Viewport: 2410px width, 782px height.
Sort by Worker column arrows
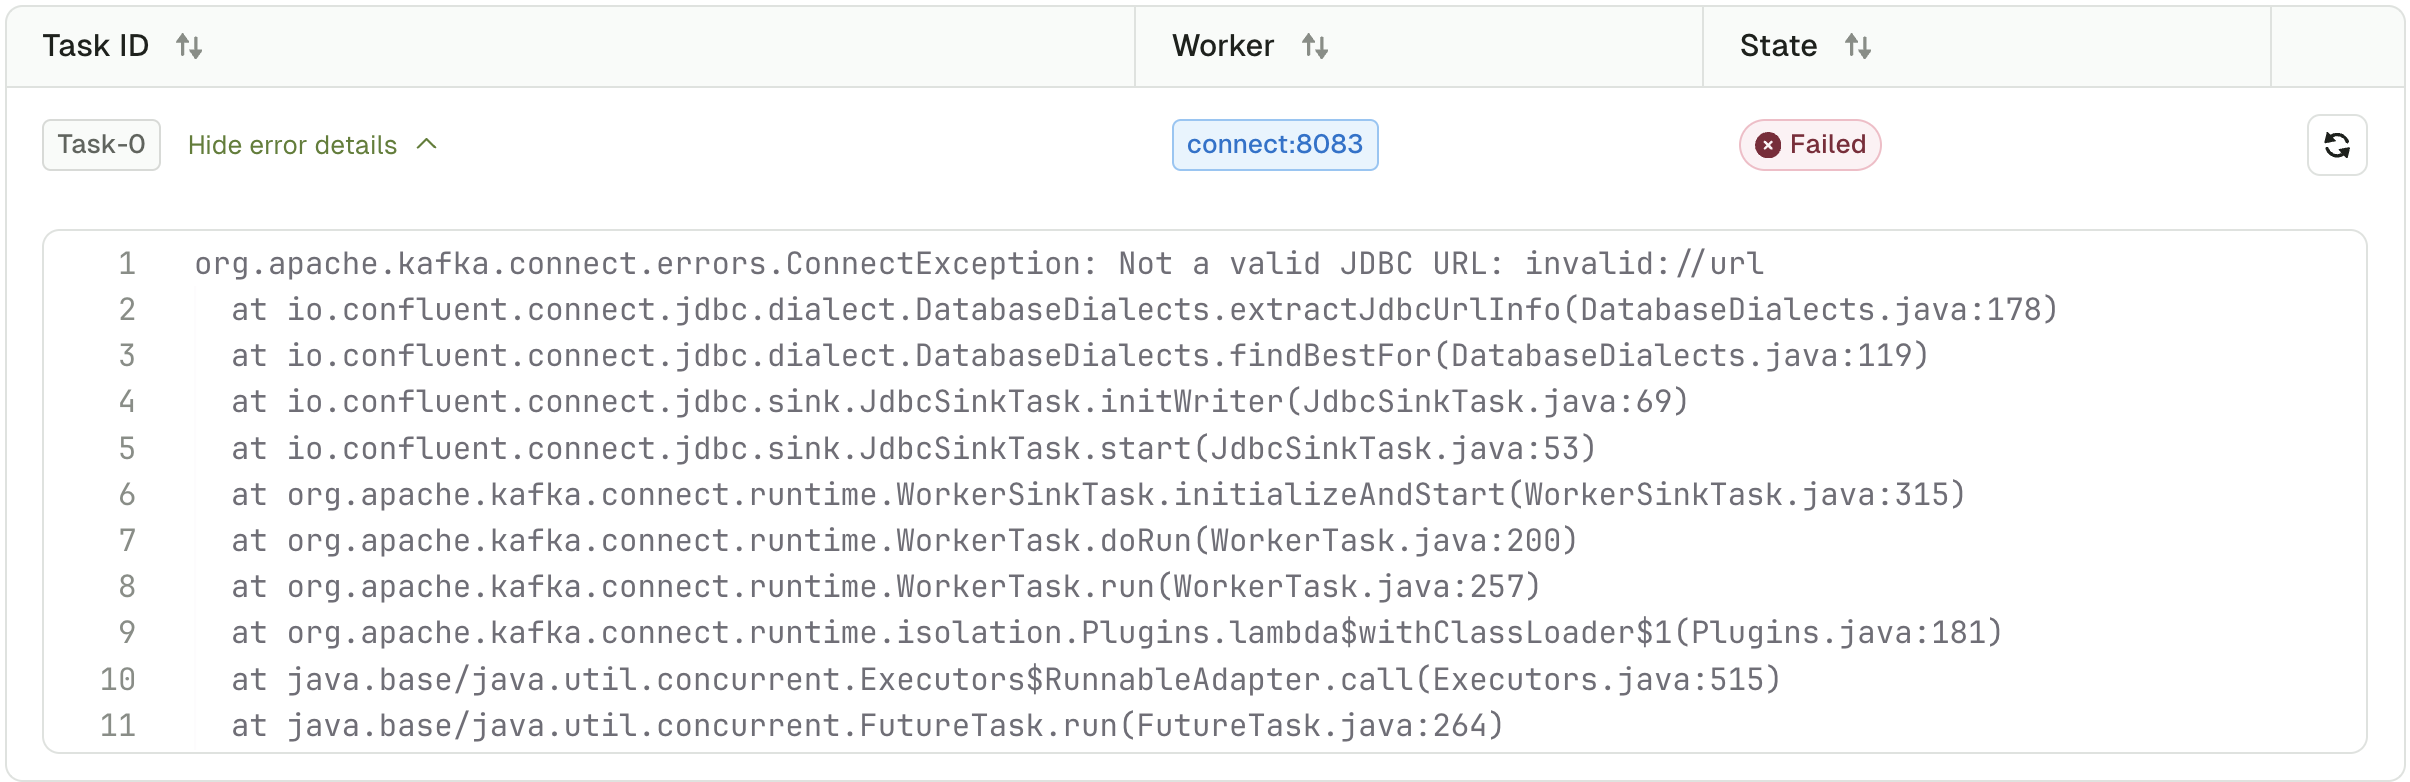point(1315,46)
